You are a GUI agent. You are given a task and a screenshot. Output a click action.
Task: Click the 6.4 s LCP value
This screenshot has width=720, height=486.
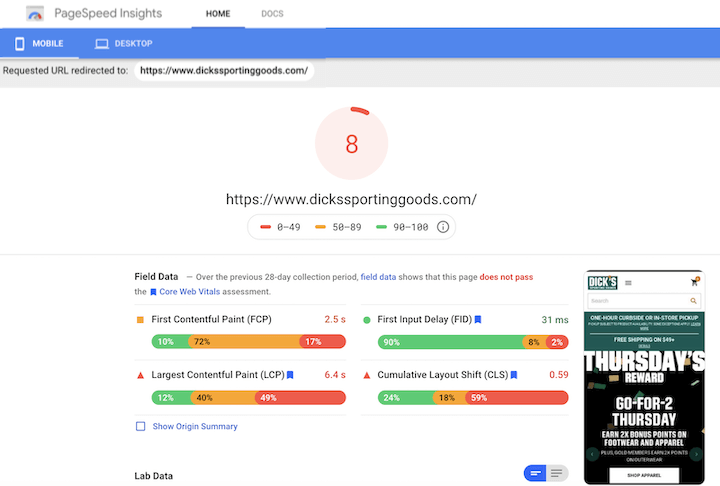(335, 375)
